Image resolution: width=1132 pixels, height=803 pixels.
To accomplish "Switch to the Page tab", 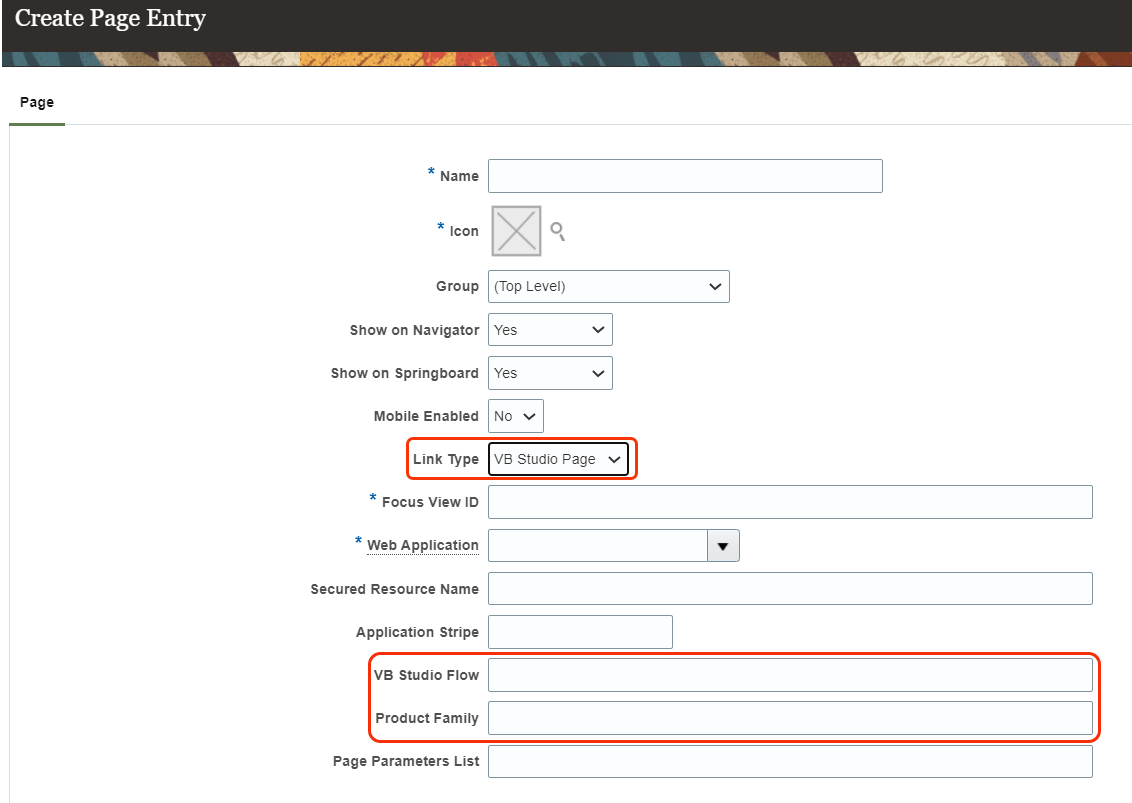I will pyautogui.click(x=36, y=101).
